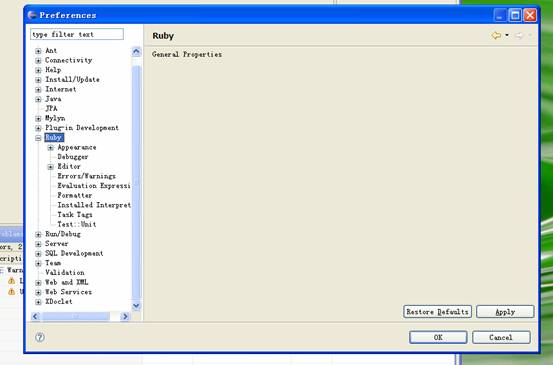Select Test::Unit preferences item
The width and height of the screenshot is (553, 365).
77,224
